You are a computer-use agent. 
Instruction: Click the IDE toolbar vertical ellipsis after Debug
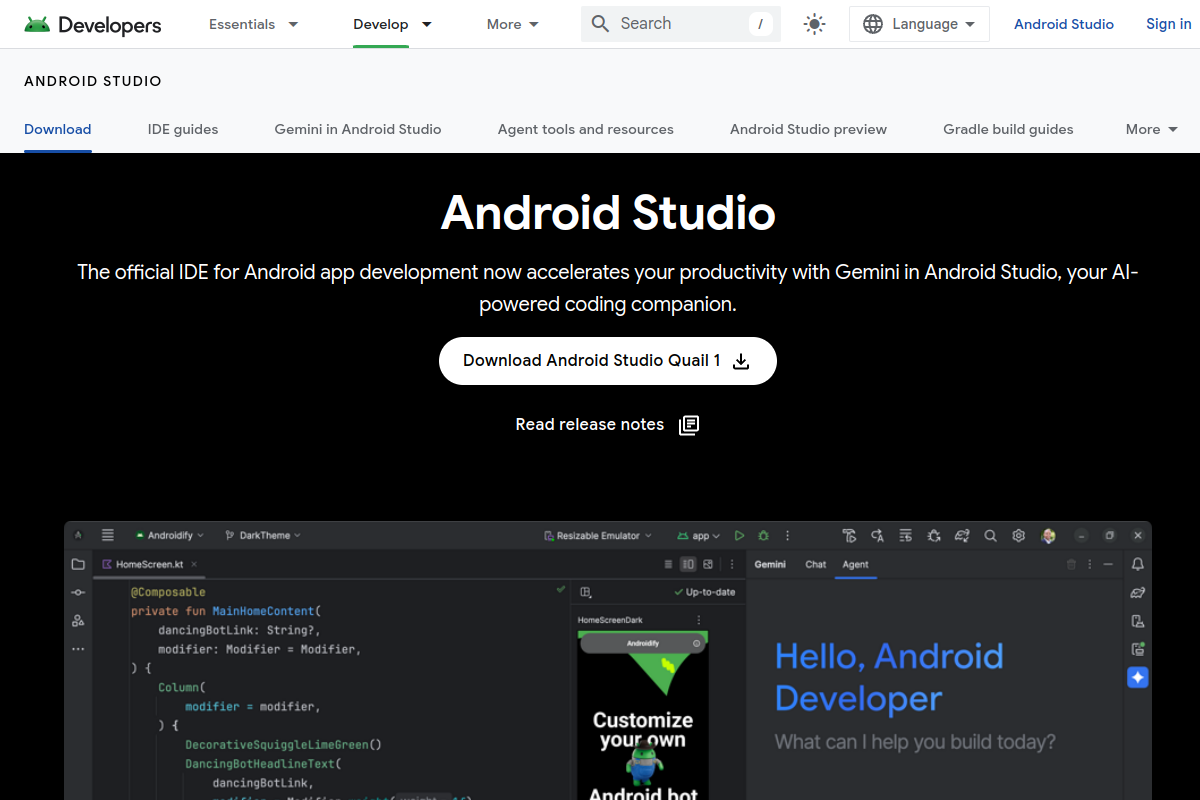[788, 536]
